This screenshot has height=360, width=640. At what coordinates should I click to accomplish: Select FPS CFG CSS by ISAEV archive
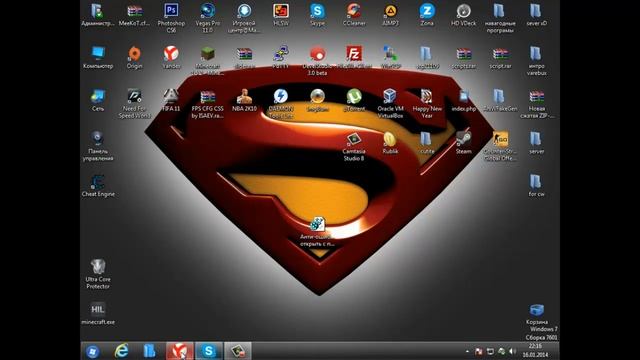pos(208,97)
